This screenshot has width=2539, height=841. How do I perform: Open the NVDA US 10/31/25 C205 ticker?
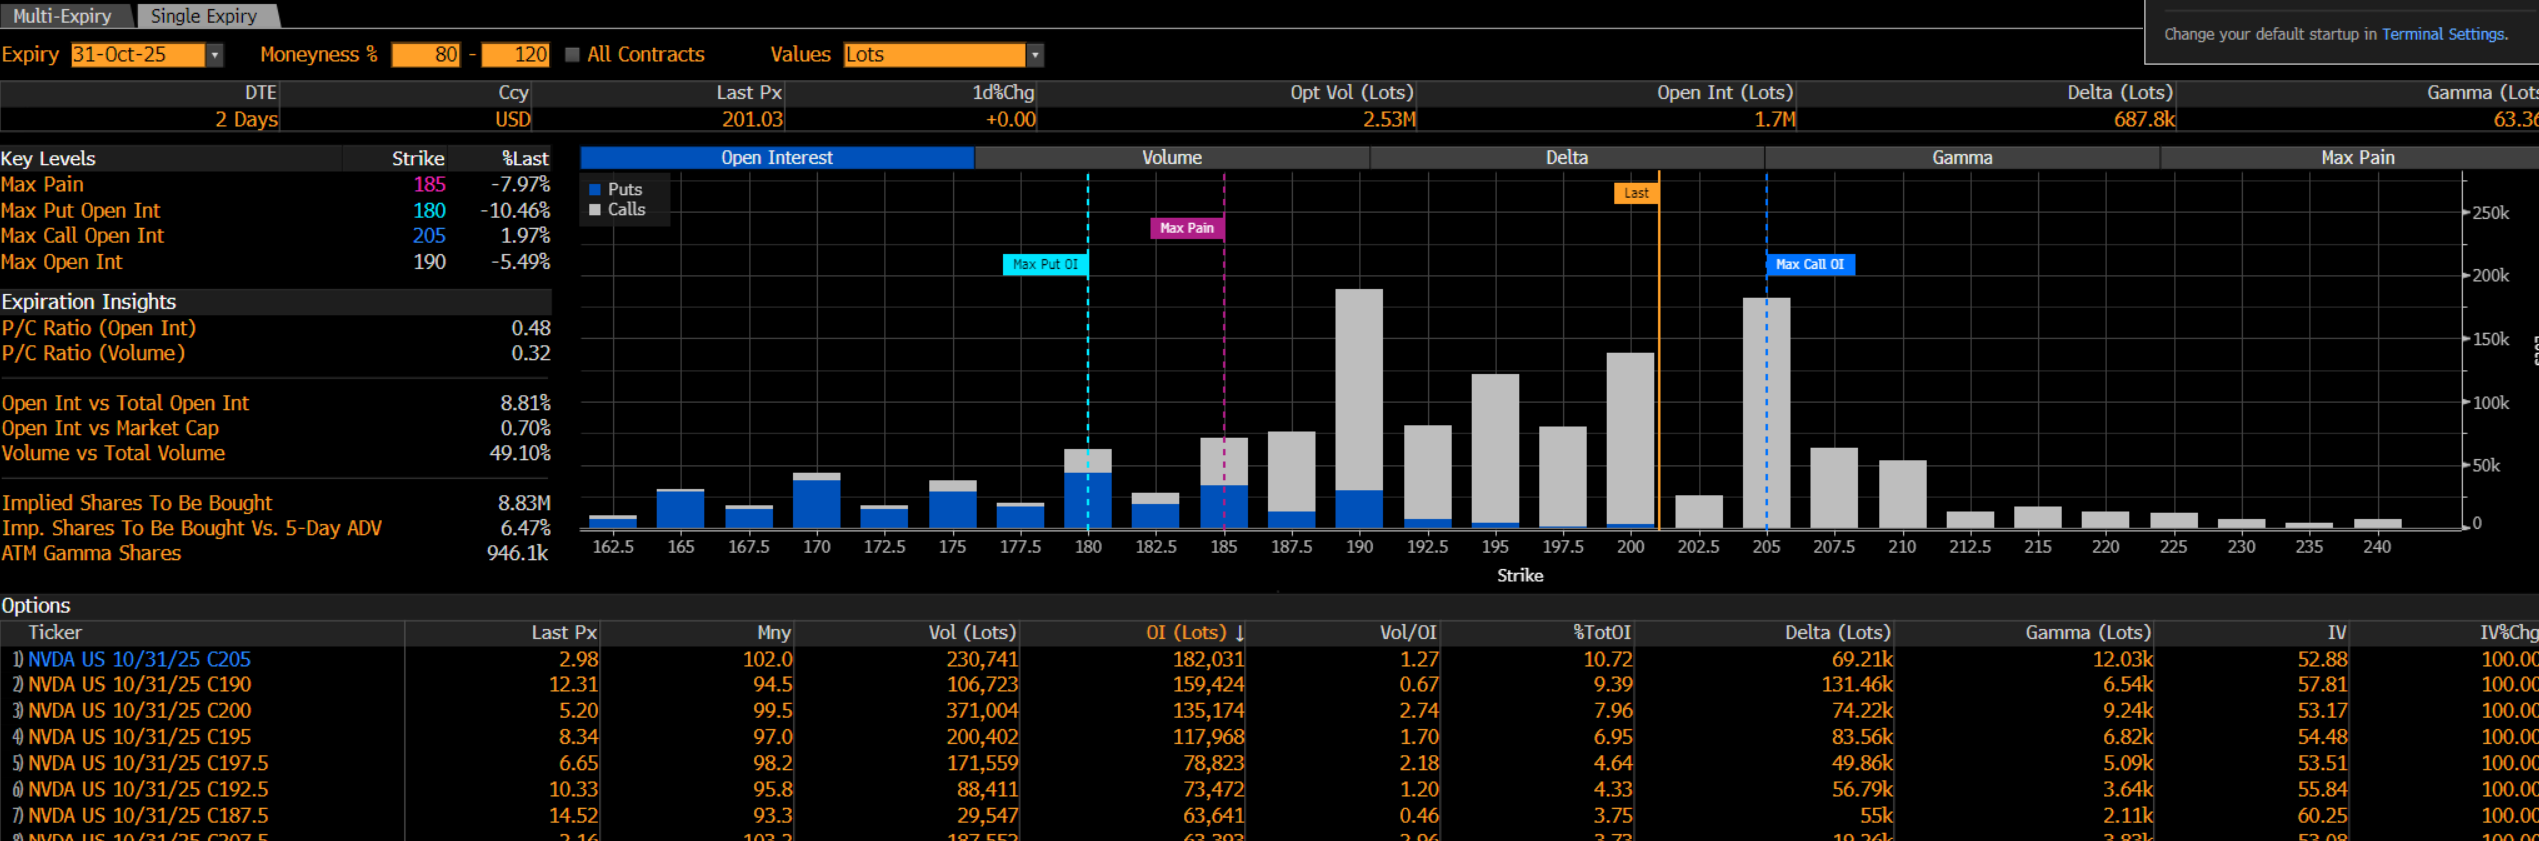[x=139, y=660]
